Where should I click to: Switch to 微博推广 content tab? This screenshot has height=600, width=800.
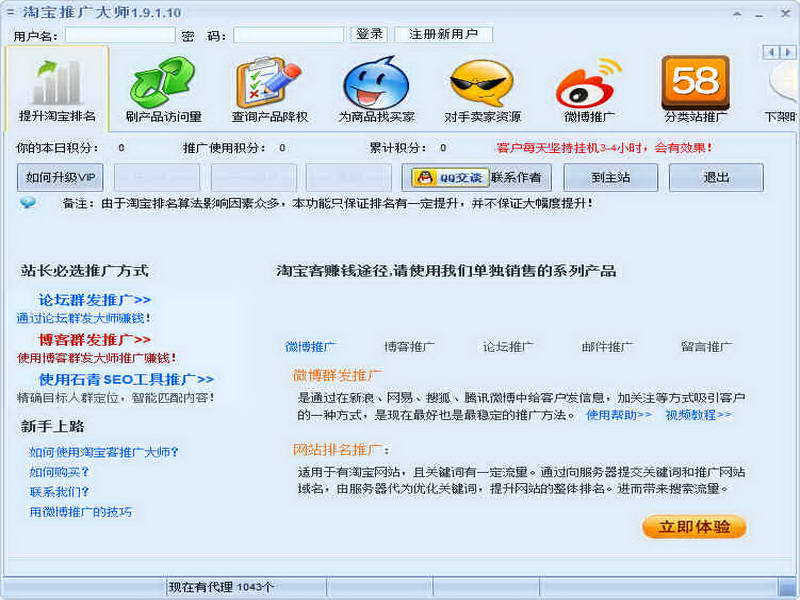[x=310, y=347]
